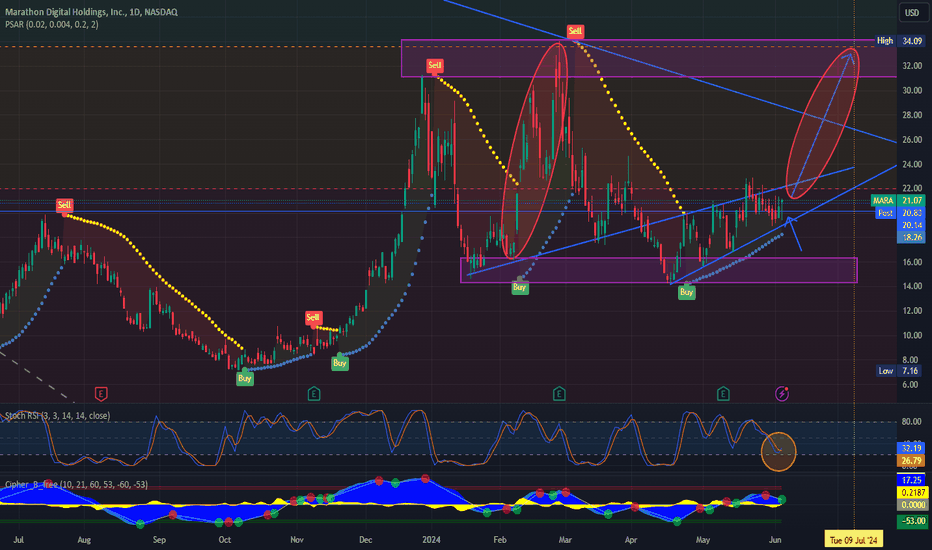
Task: Click the Buy signal label in late April
Action: pos(687,292)
